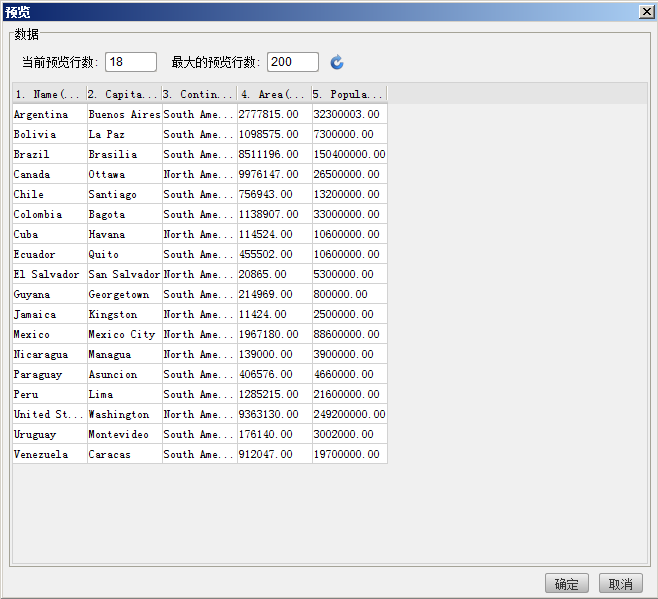This screenshot has height=599, width=658.
Task: Click the Asuncion capital cell
Action: coord(125,374)
